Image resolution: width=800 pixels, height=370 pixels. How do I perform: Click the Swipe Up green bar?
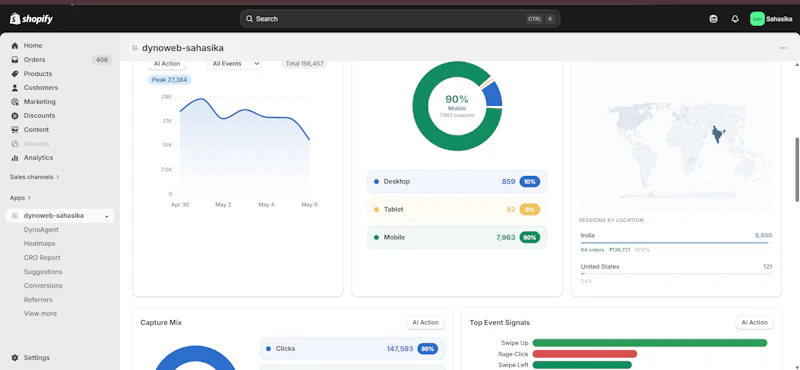[649, 343]
